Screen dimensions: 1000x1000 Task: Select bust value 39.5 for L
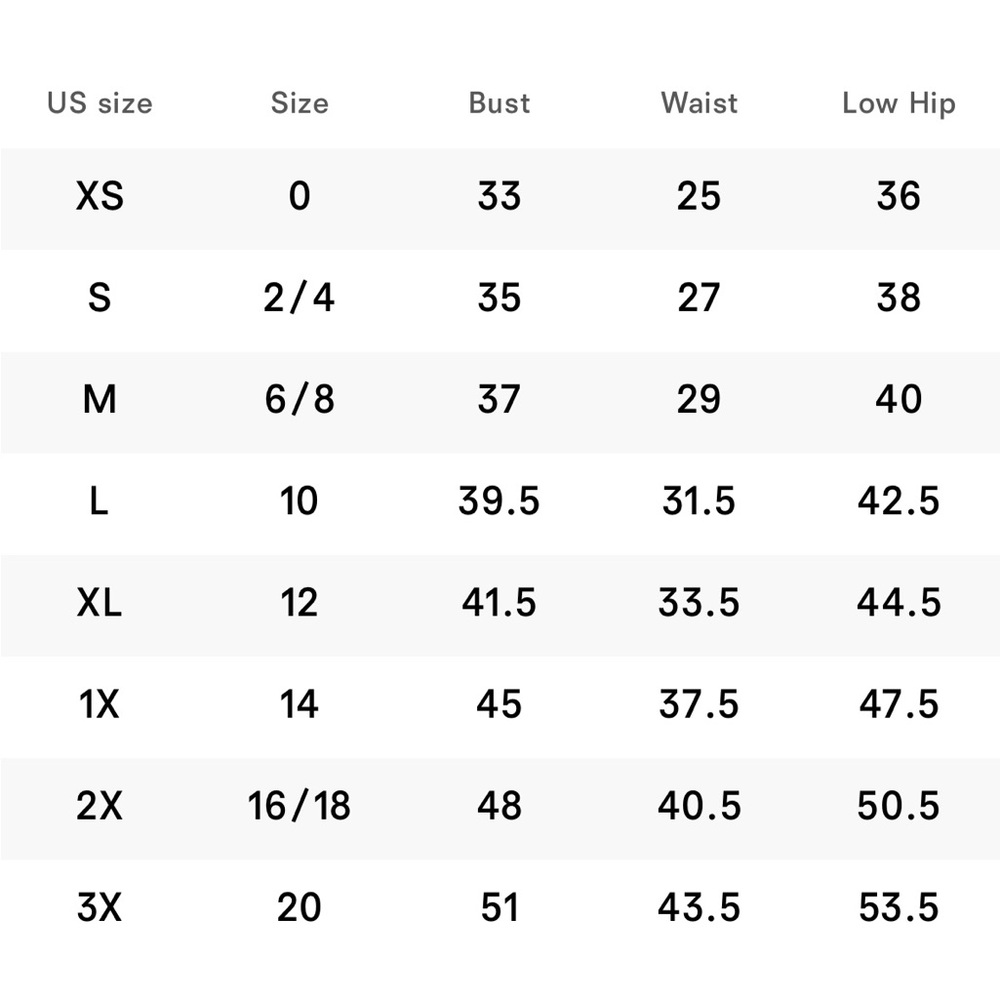click(x=499, y=501)
